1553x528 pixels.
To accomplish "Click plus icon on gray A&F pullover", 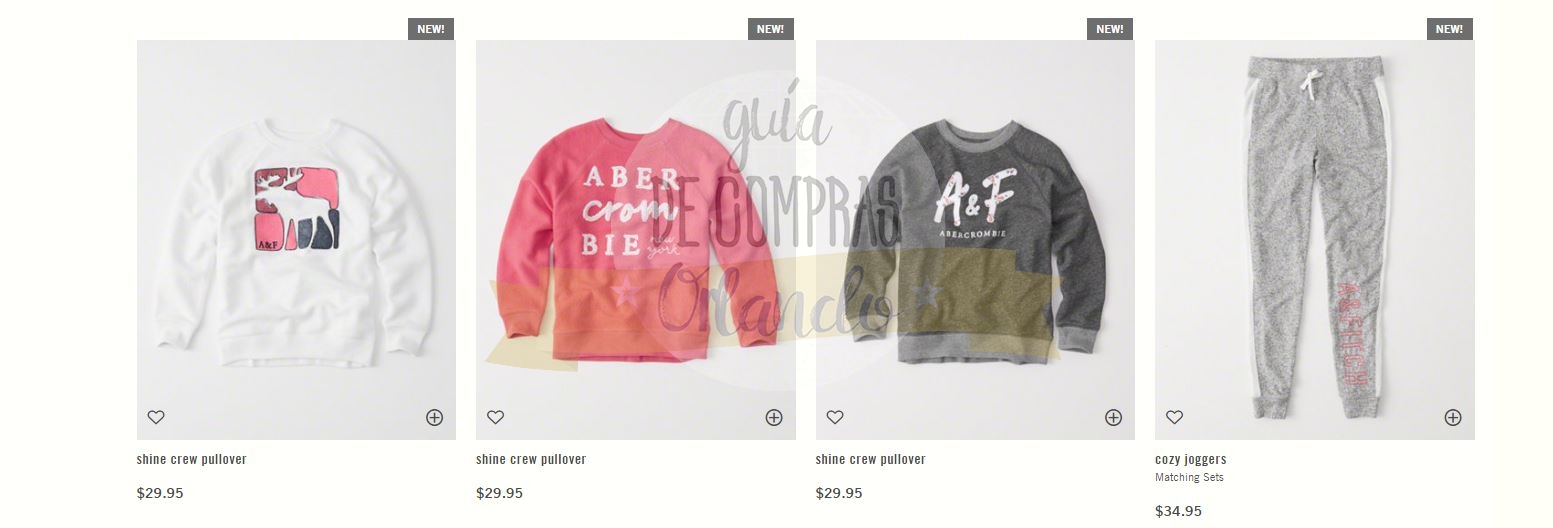I will pos(1113,418).
